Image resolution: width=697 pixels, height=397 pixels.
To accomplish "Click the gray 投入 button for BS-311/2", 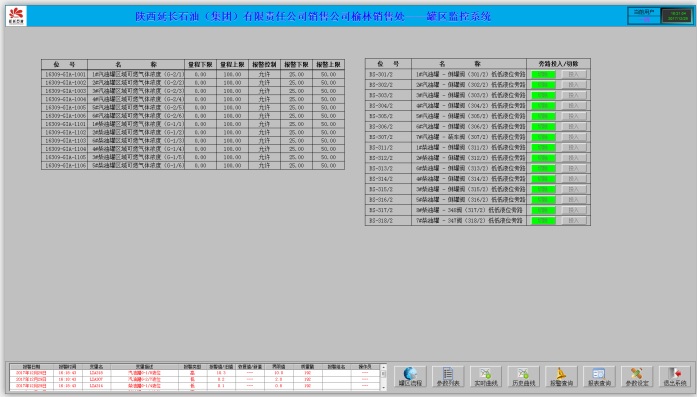I will 574,147.
